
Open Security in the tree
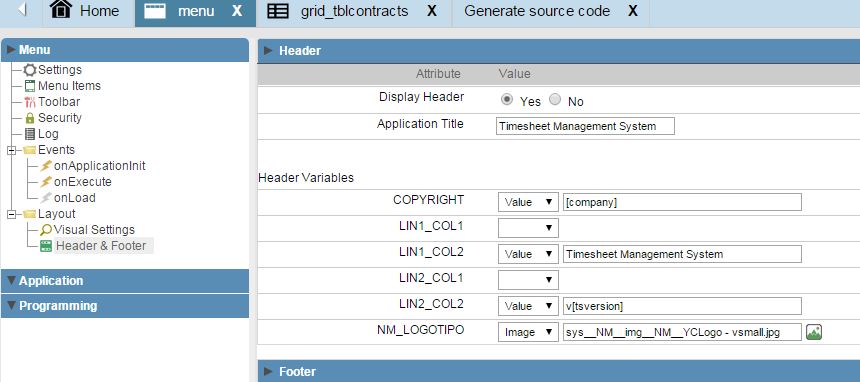coord(60,117)
